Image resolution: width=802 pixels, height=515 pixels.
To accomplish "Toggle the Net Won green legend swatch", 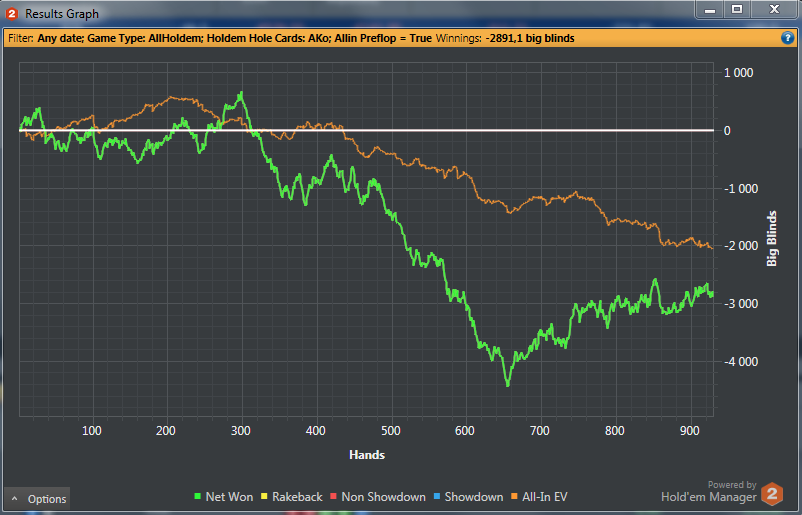I will pyautogui.click(x=198, y=497).
